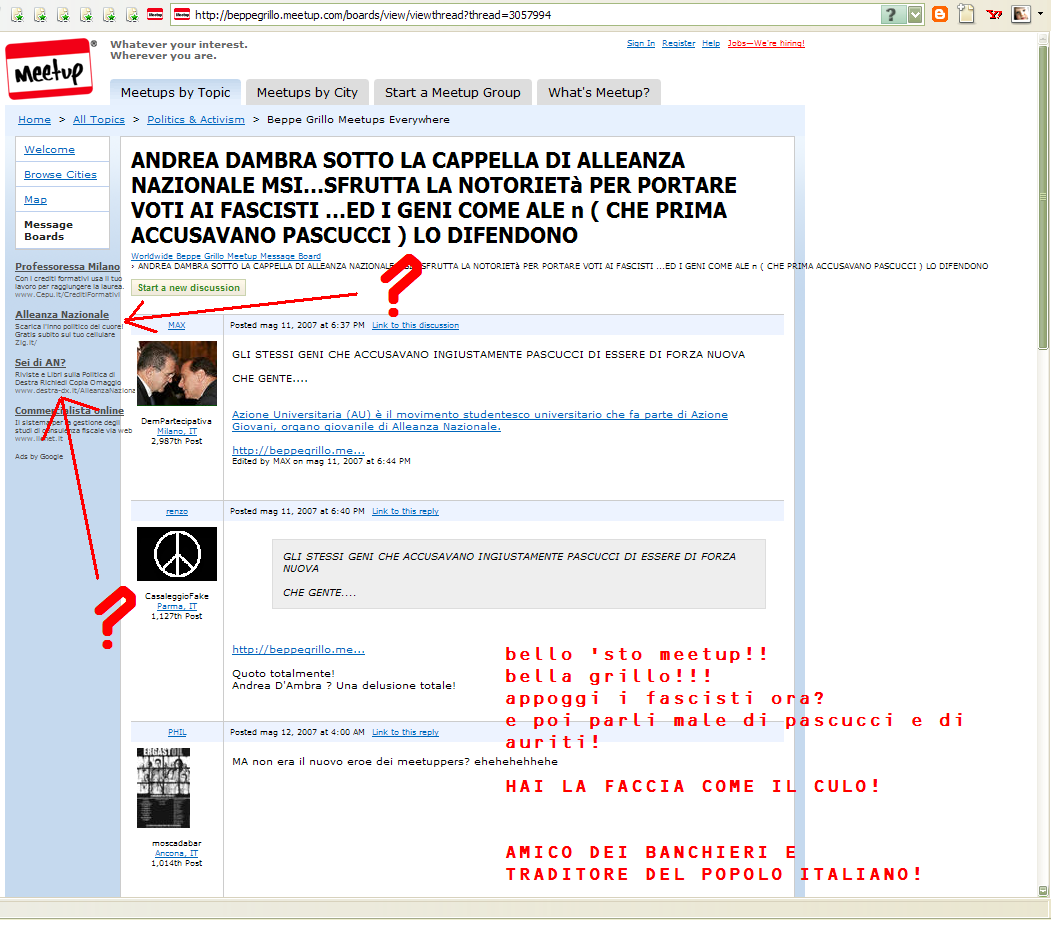
Task: Click the Start a new discussion button
Action: (189, 288)
